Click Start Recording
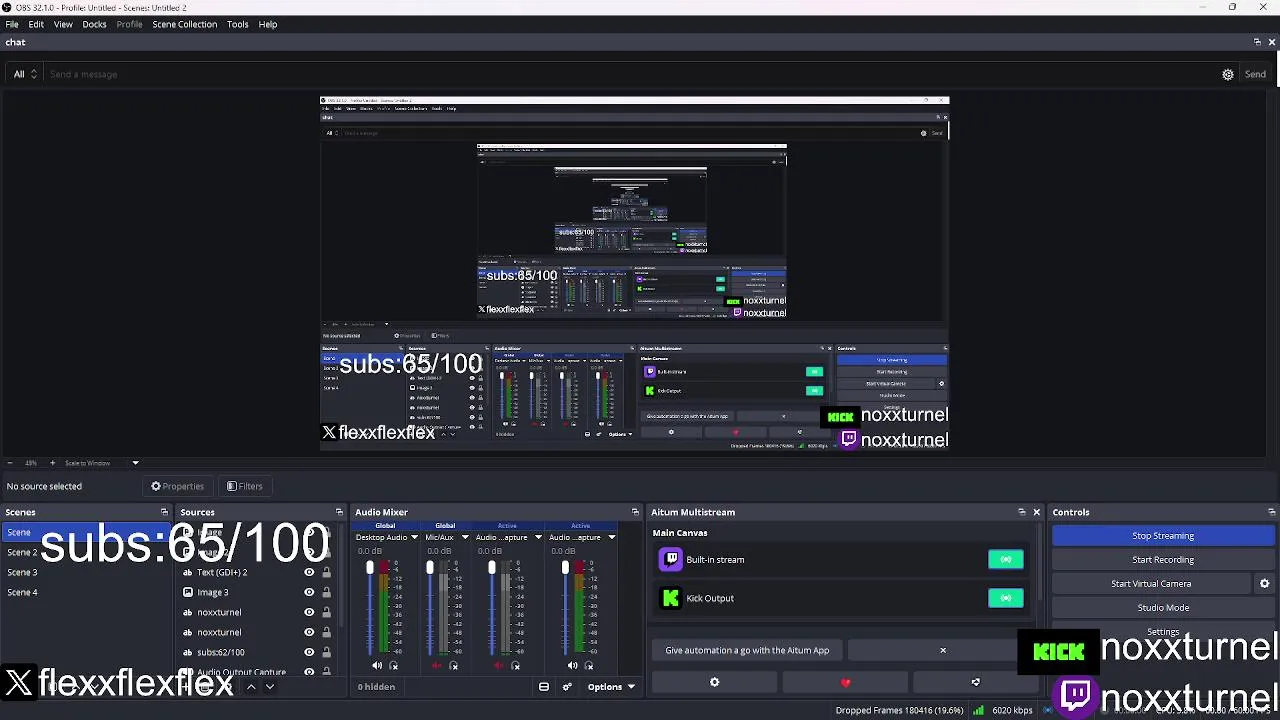The height and width of the screenshot is (720, 1280). [x=1163, y=560]
